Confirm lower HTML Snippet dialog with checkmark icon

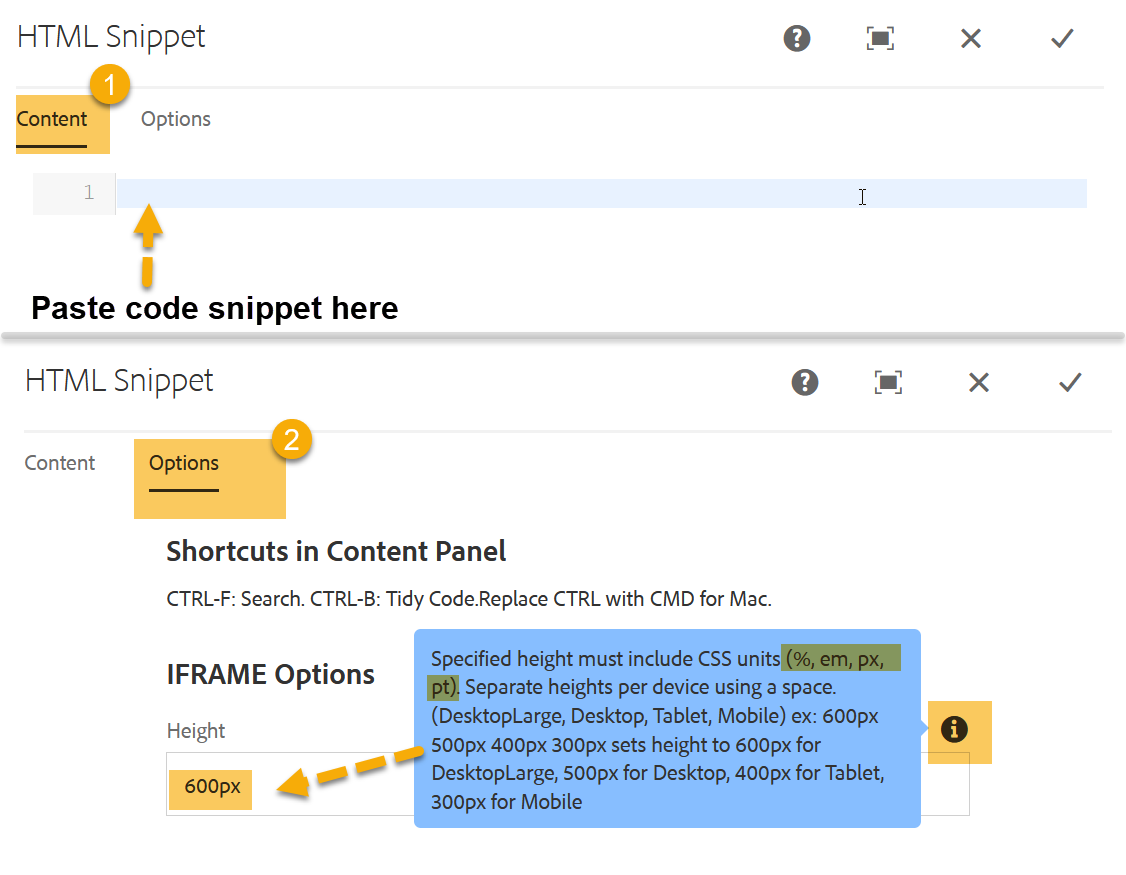point(1070,382)
